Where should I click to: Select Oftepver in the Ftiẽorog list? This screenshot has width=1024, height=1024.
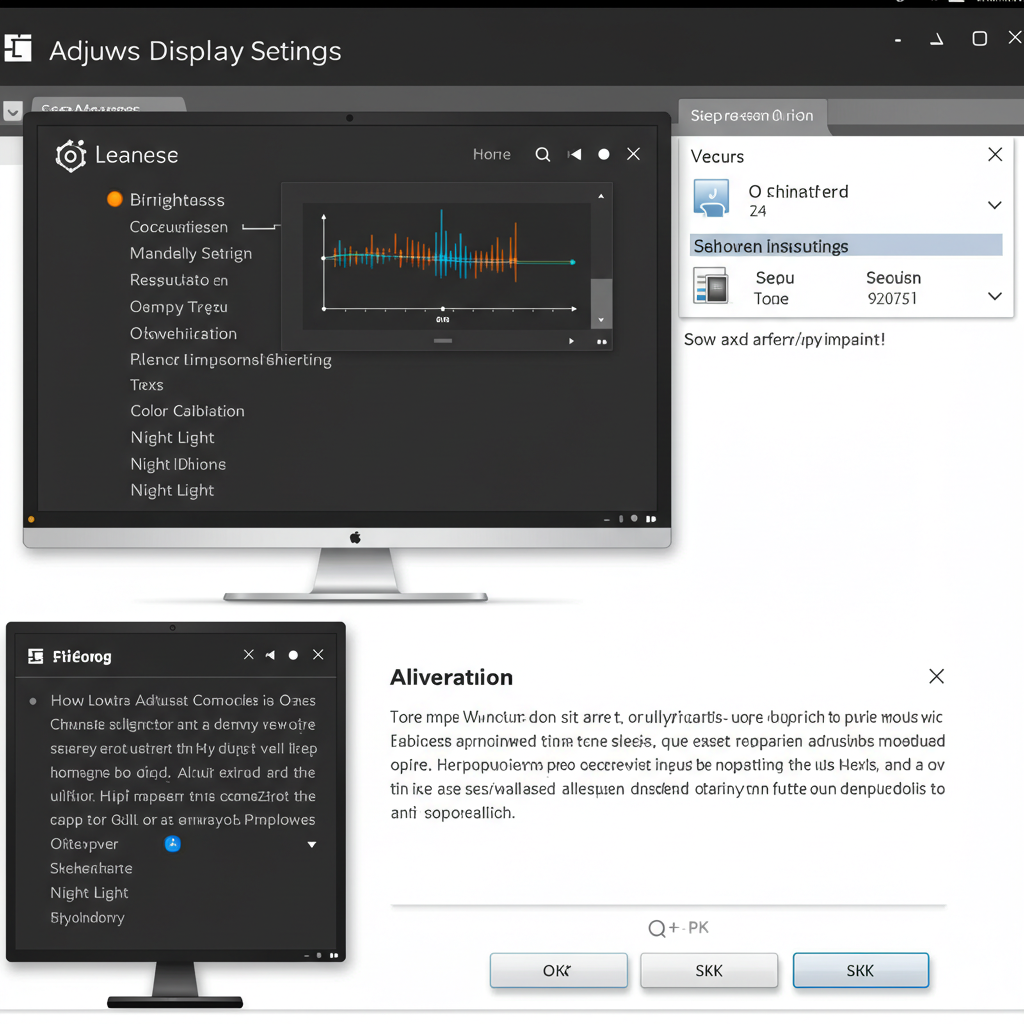click(x=84, y=844)
